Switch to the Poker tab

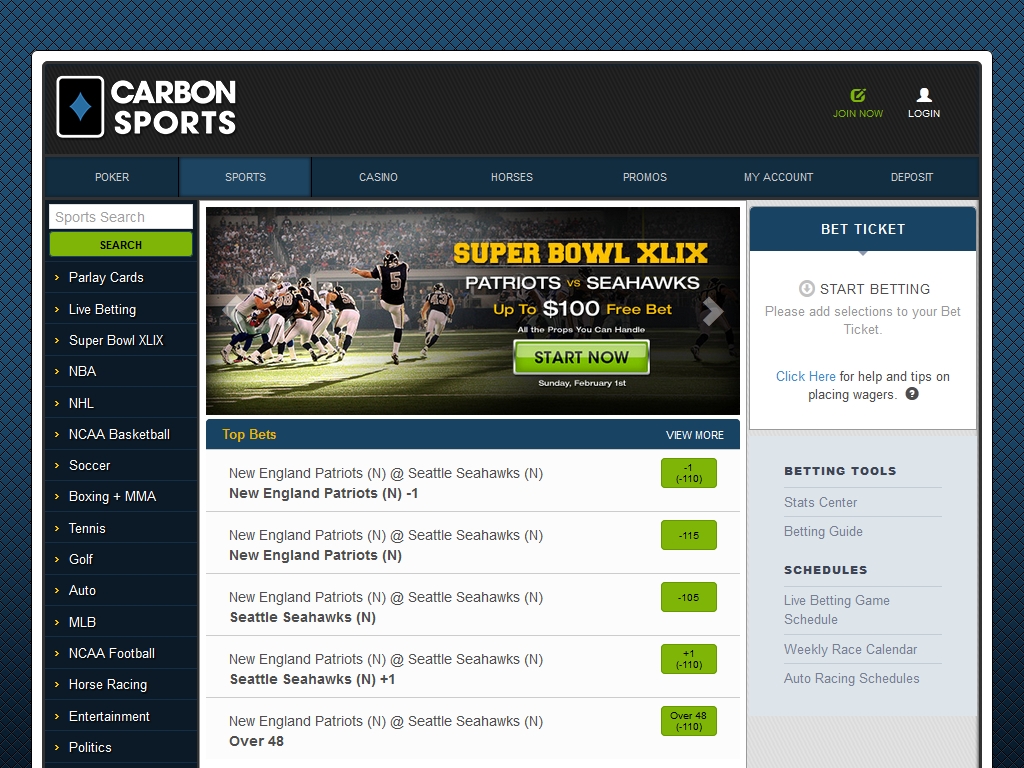pos(112,177)
